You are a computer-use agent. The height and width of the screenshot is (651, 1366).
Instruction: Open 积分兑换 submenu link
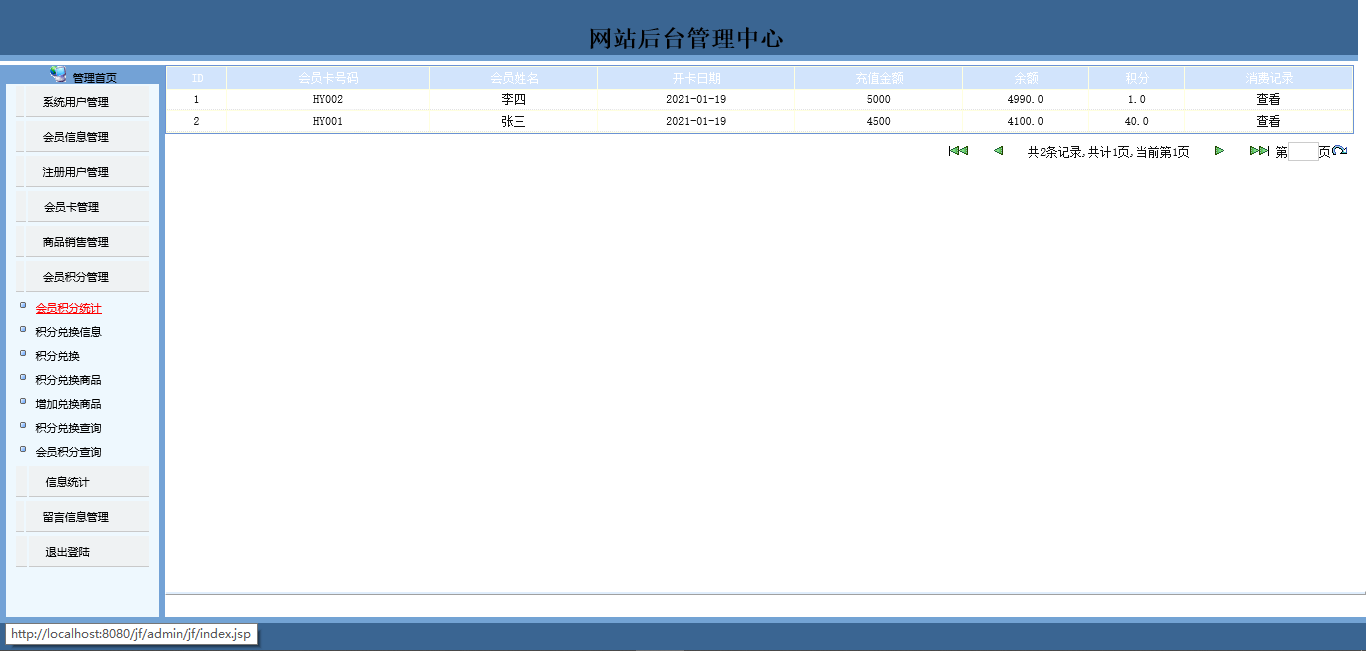pos(57,356)
